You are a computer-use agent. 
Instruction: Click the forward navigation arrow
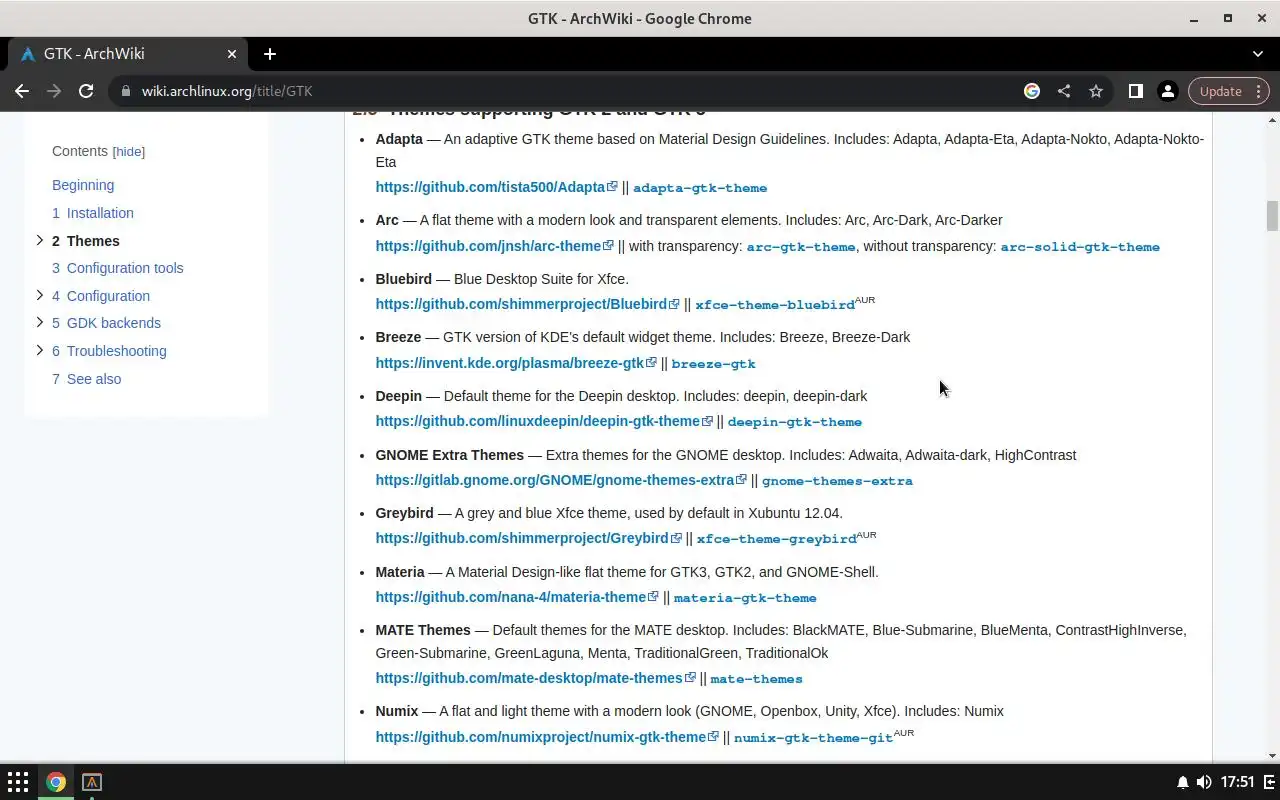click(x=54, y=91)
